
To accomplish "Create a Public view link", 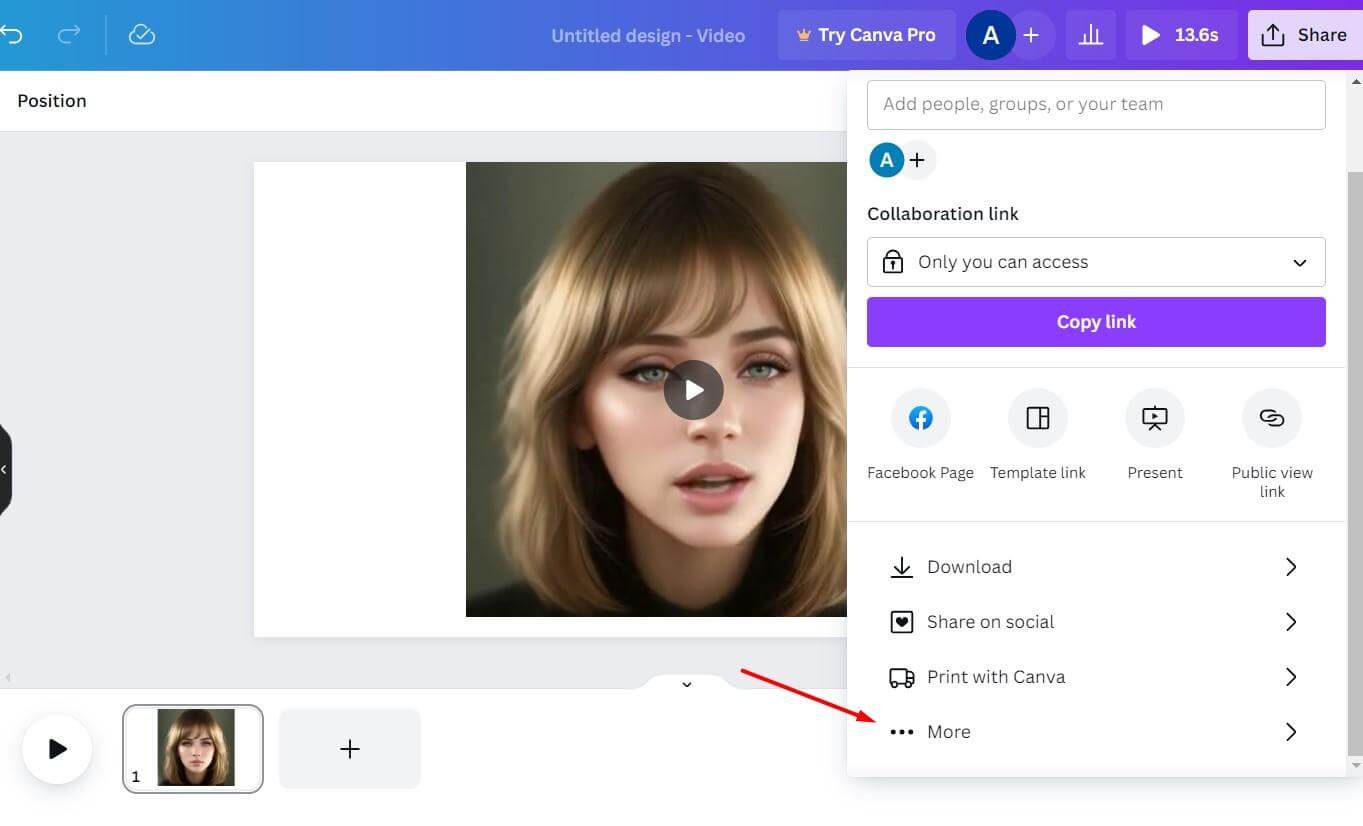I will tap(1271, 418).
